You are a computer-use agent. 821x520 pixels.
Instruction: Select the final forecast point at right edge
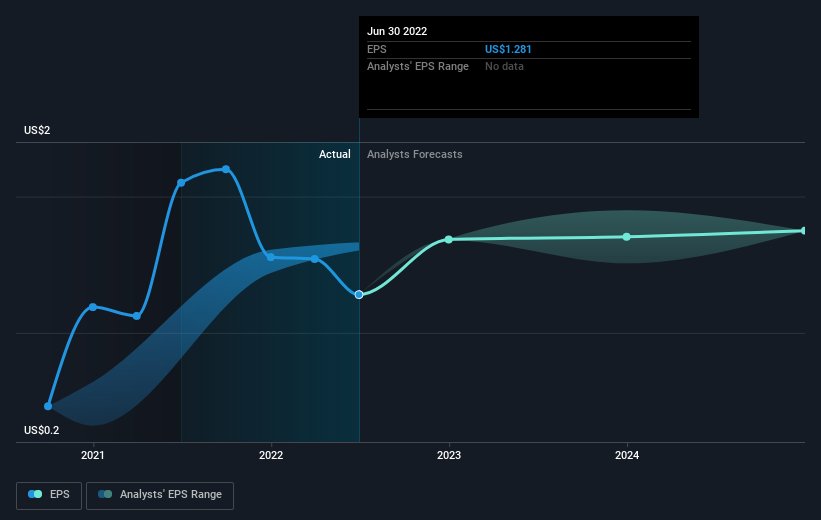(x=803, y=231)
